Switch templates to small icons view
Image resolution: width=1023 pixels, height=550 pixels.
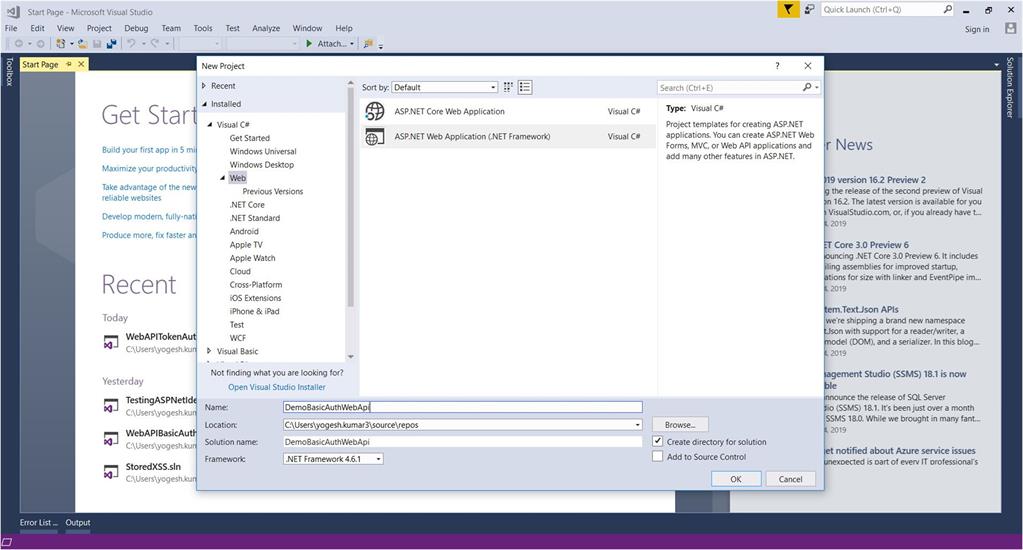[x=508, y=87]
